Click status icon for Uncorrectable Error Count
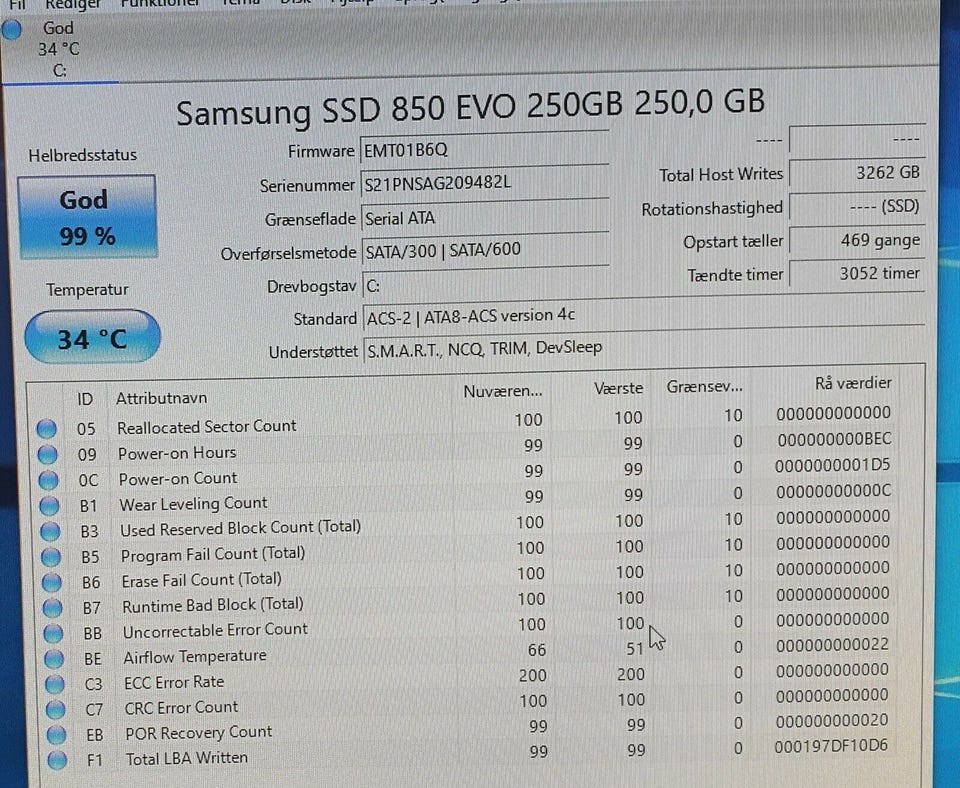The image size is (960, 788). coord(53,633)
